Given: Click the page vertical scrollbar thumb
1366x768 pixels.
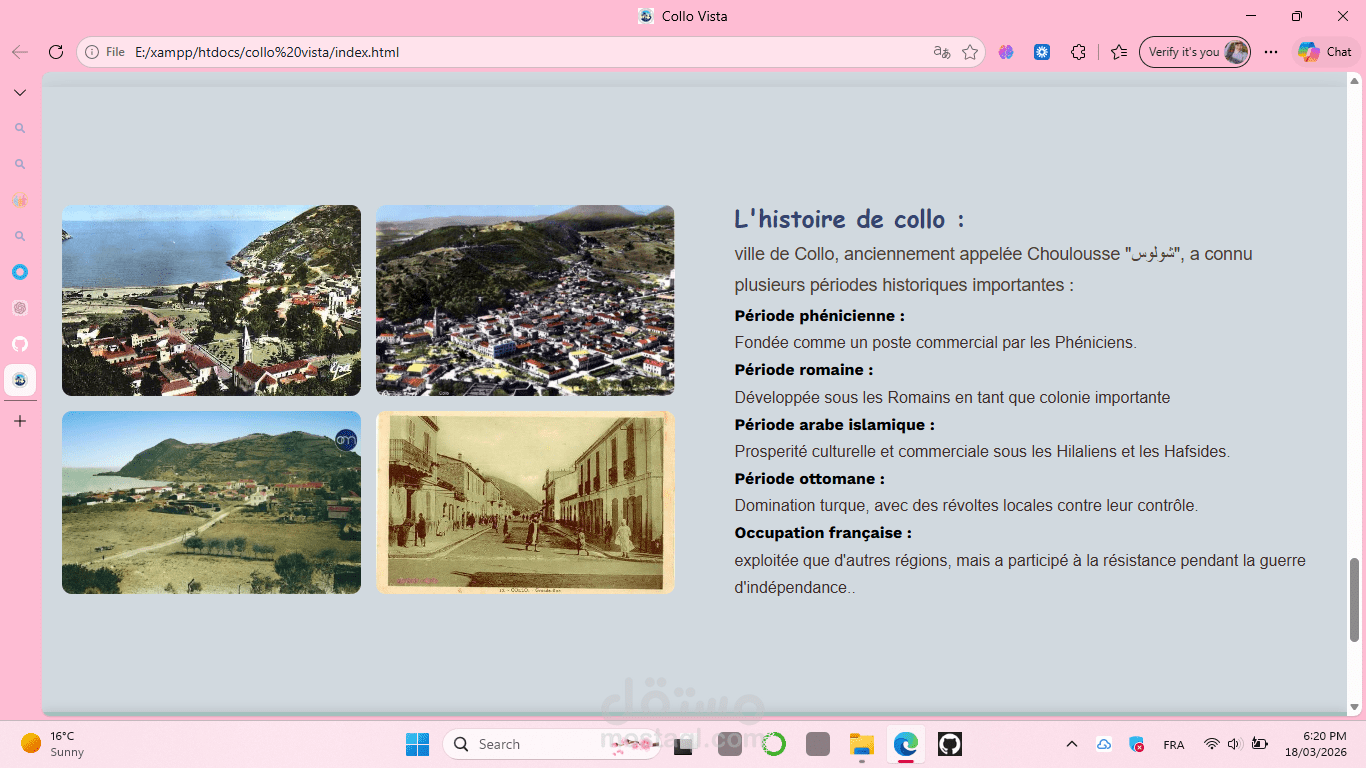Looking at the screenshot, I should click(x=1355, y=599).
